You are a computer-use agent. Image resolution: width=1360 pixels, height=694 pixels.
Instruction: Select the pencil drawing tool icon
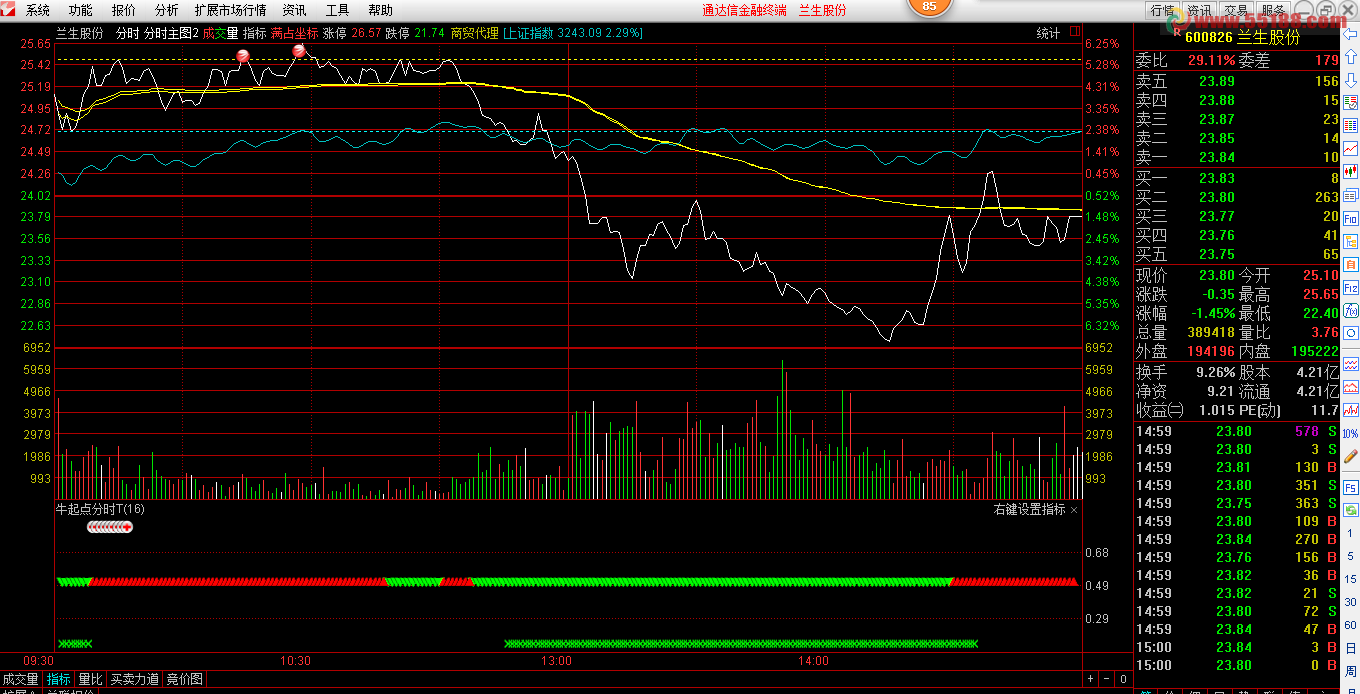click(1350, 455)
